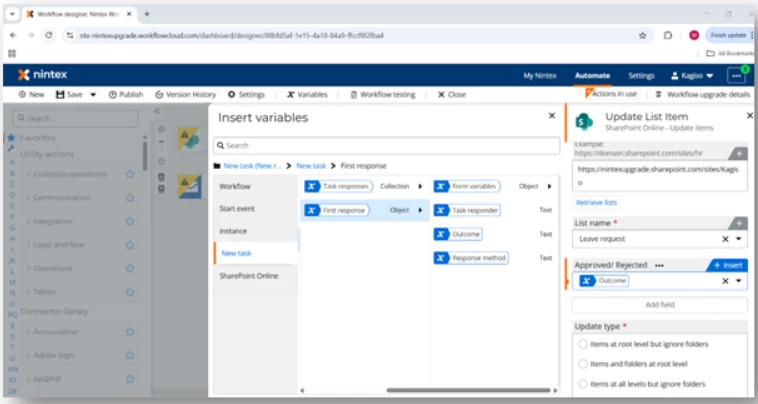Open the Kagiso user menu

pyautogui.click(x=692, y=75)
